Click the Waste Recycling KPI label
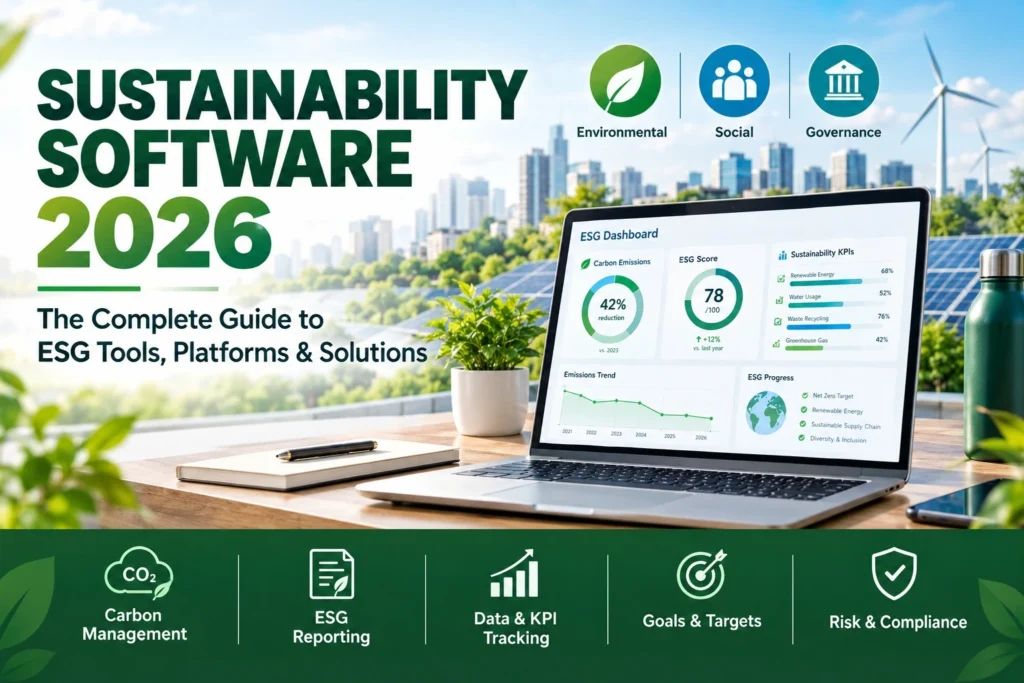Viewport: 1024px width, 683px height. point(808,319)
